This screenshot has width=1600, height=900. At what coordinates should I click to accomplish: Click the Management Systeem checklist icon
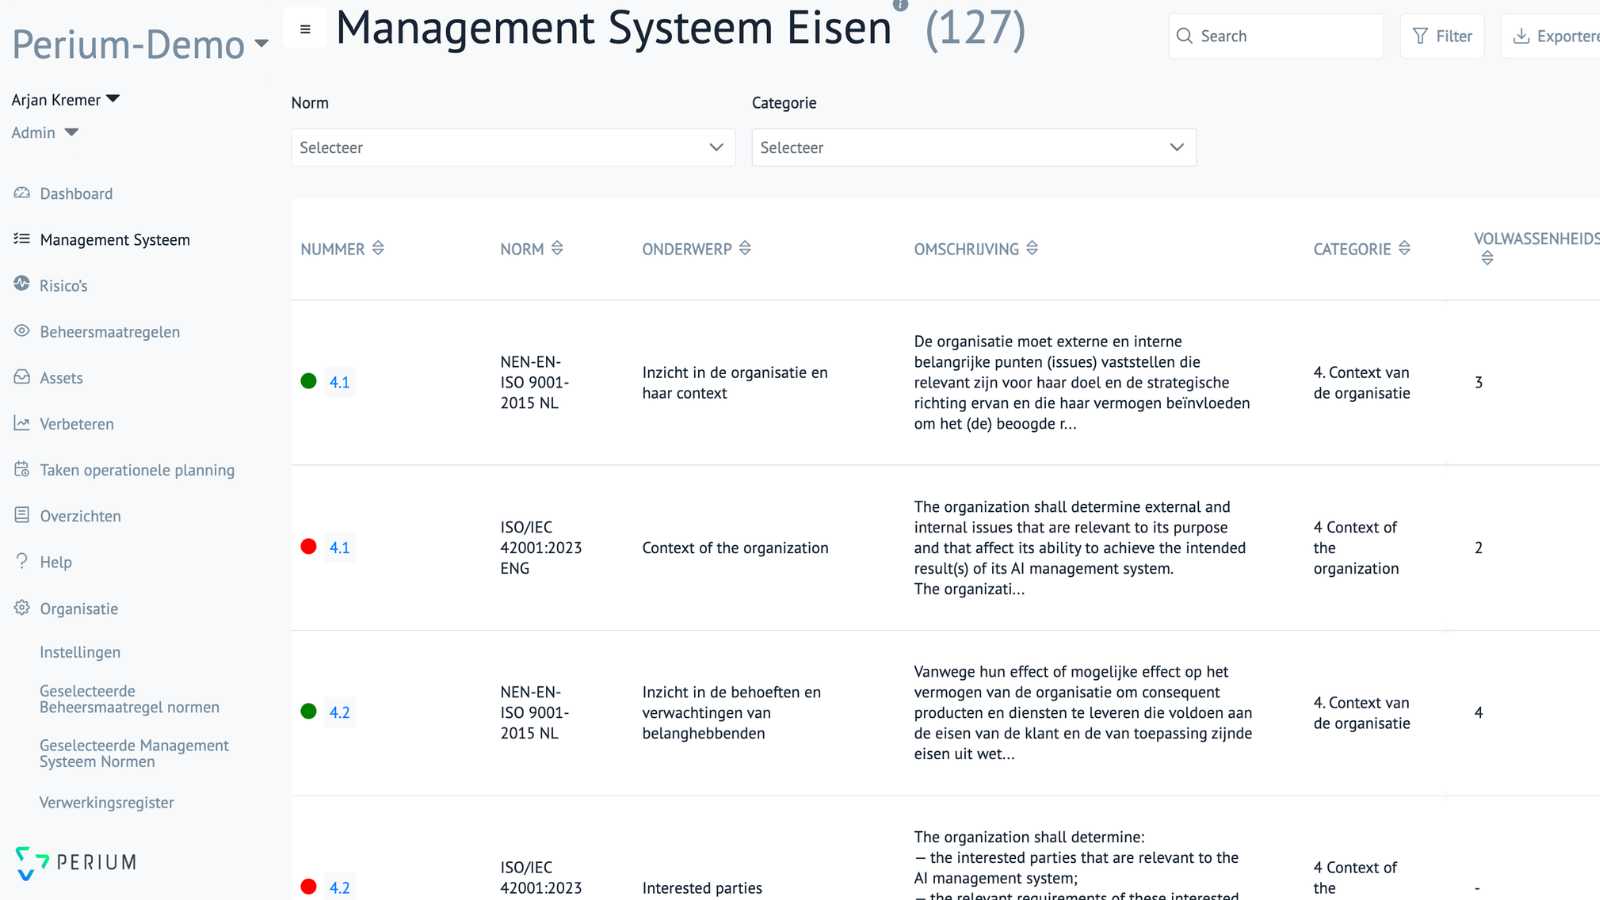point(22,239)
